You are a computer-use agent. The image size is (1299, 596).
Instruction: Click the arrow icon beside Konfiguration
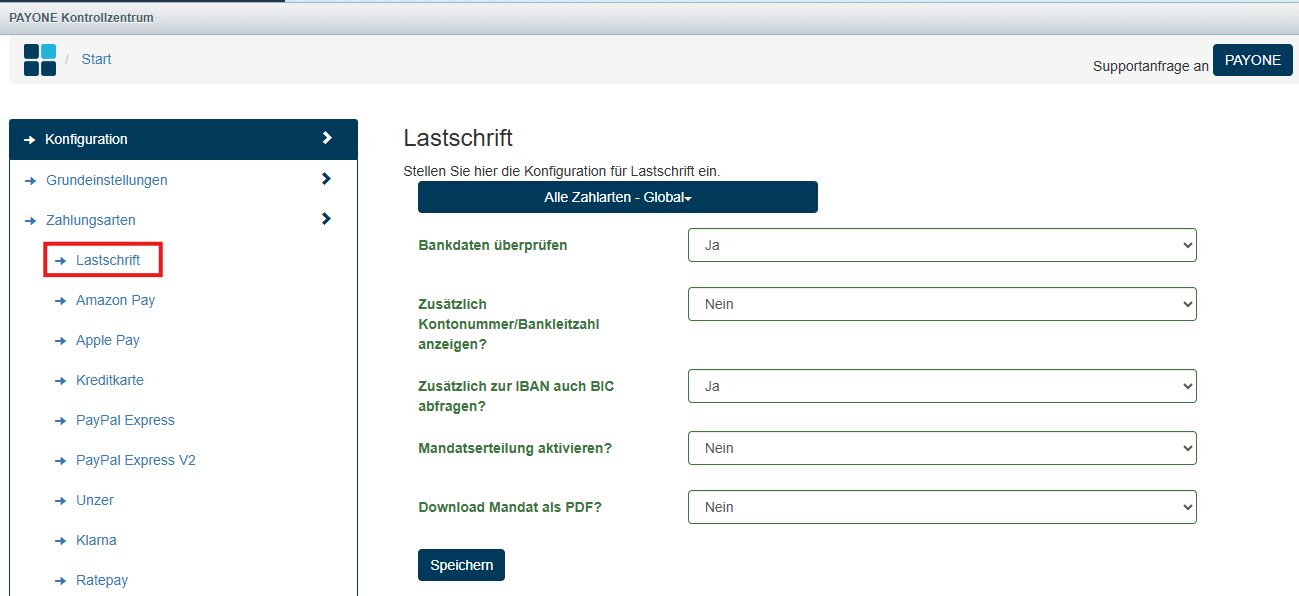pos(30,140)
